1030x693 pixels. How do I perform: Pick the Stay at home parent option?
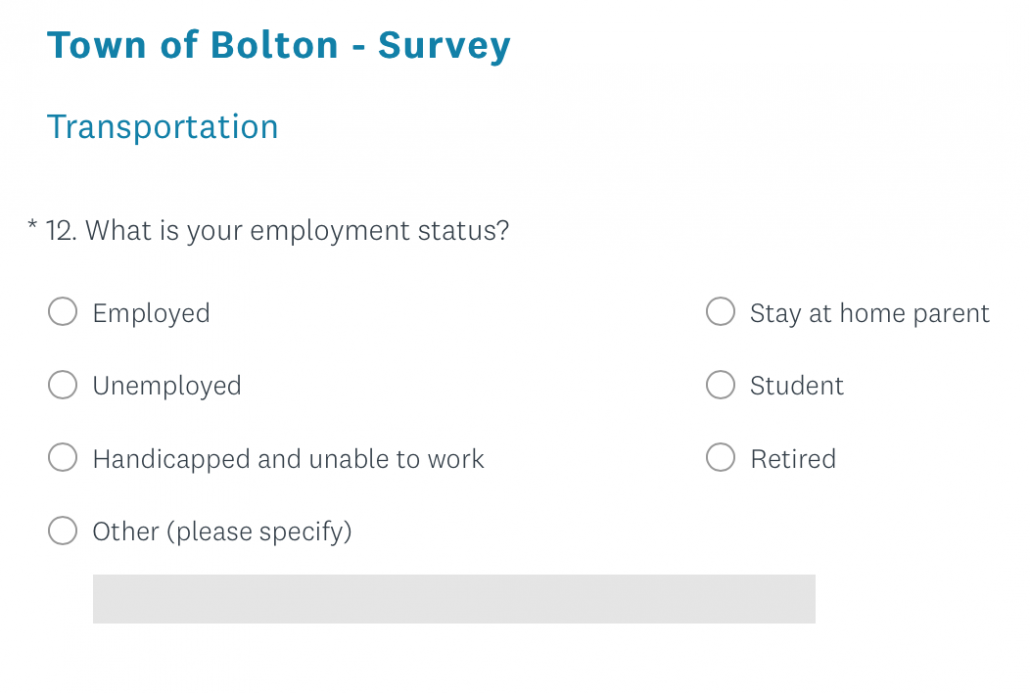[720, 312]
